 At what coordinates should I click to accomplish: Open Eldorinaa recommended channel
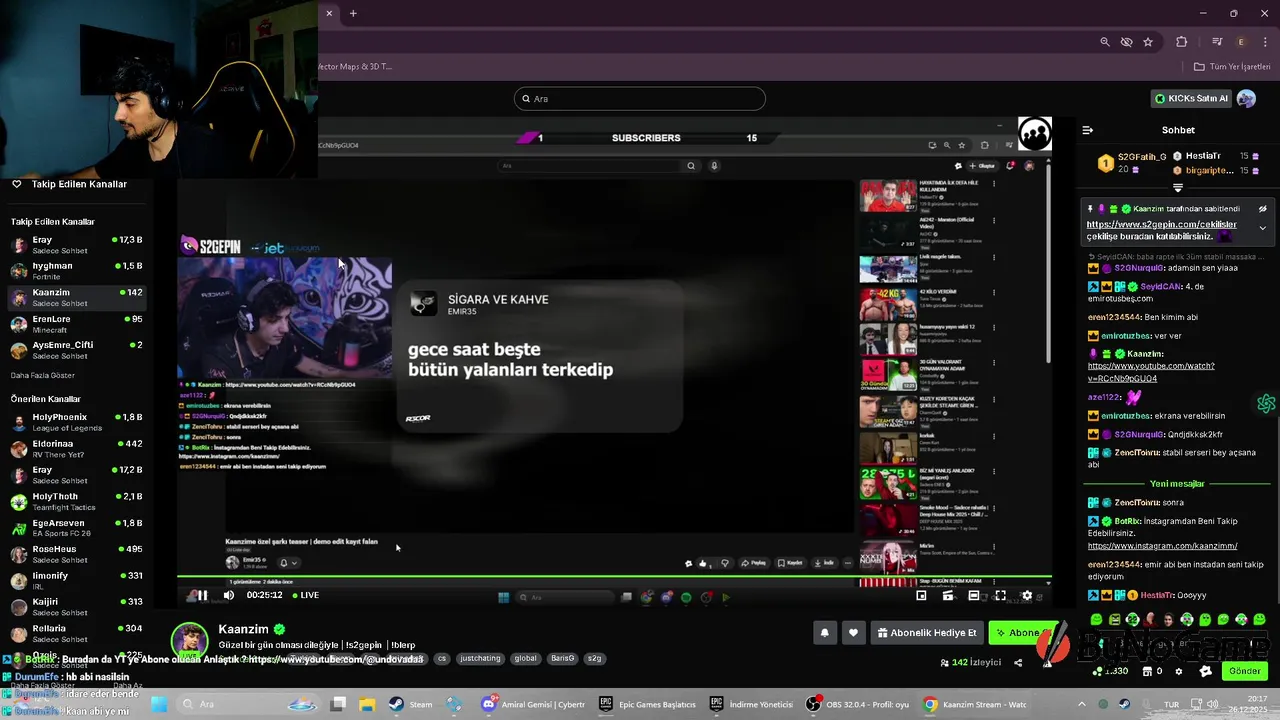pos(78,448)
